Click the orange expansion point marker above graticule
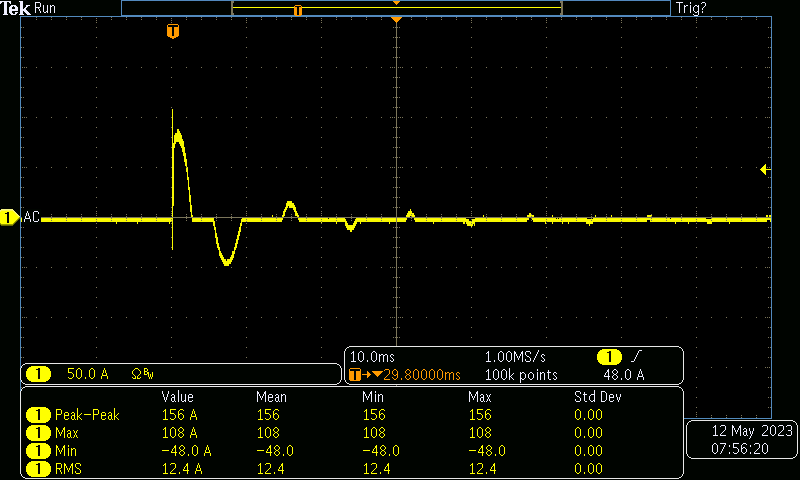This screenshot has height=480, width=800. [x=397, y=19]
